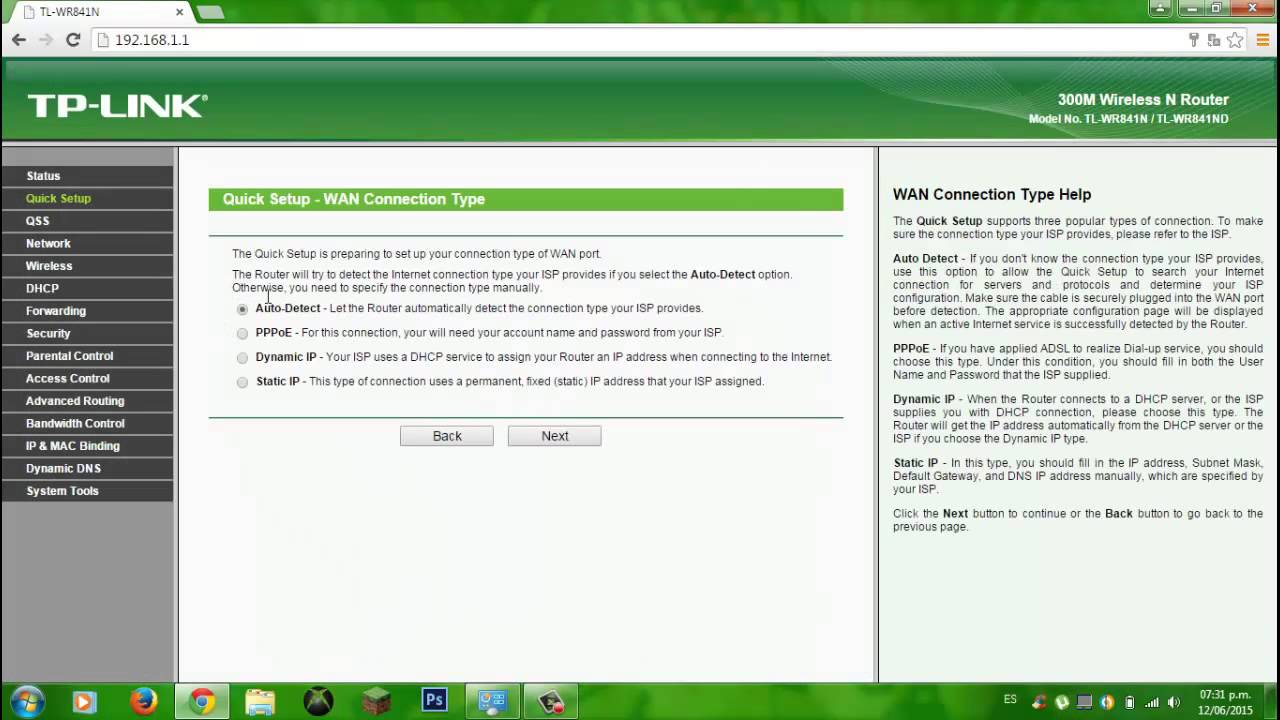Viewport: 1280px width, 720px height.
Task: Launch the media player taskbar icon
Action: [x=84, y=702]
